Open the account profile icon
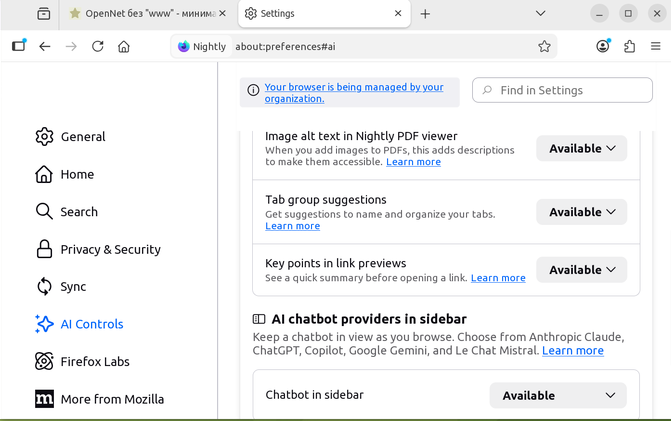The width and height of the screenshot is (671, 421). click(603, 46)
